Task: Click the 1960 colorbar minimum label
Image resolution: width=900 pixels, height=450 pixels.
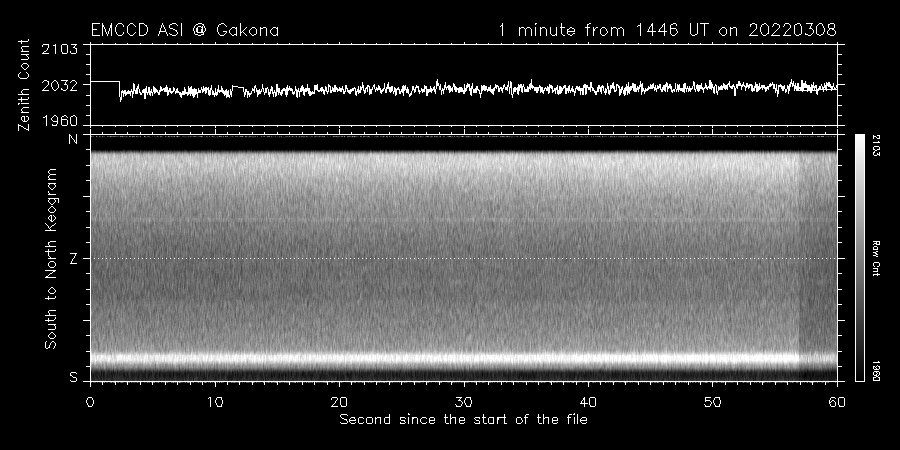Action: point(875,371)
